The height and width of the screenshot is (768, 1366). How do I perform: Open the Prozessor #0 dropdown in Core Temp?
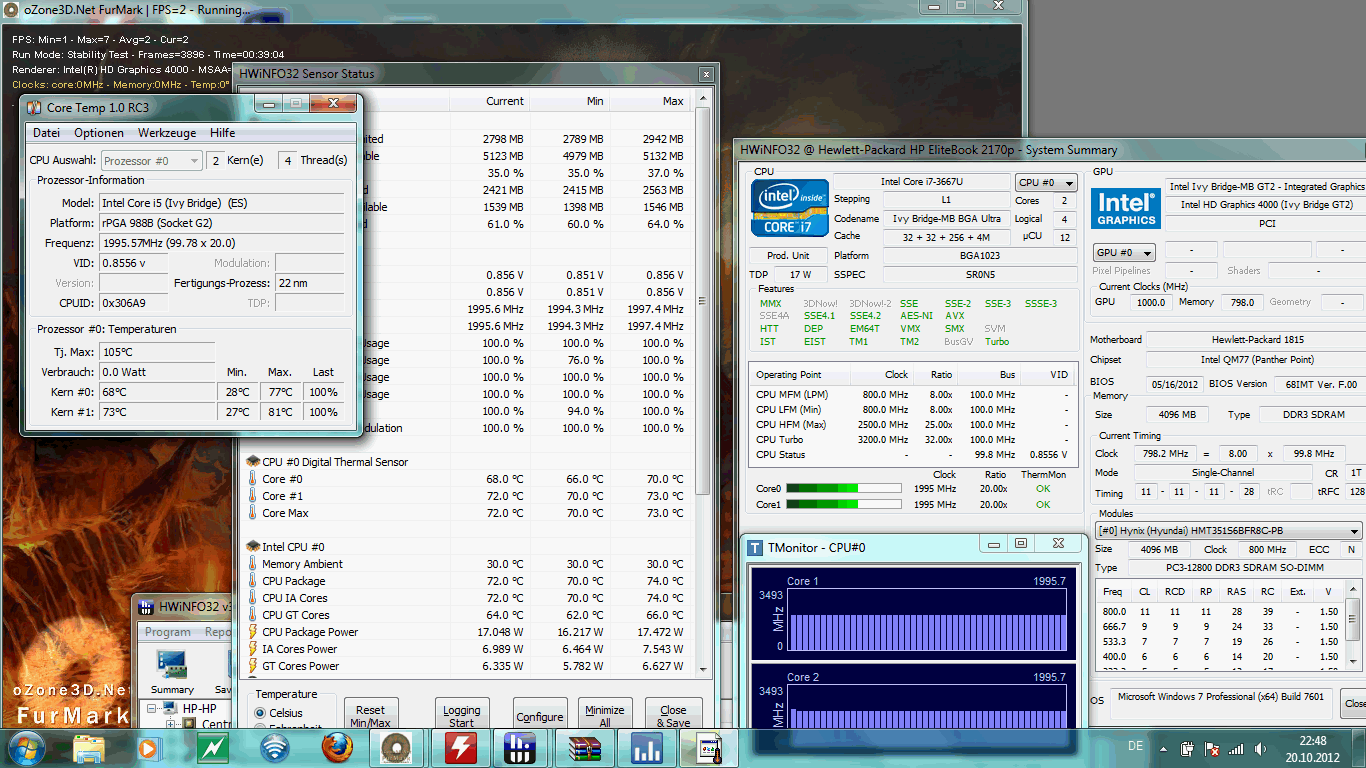click(150, 160)
